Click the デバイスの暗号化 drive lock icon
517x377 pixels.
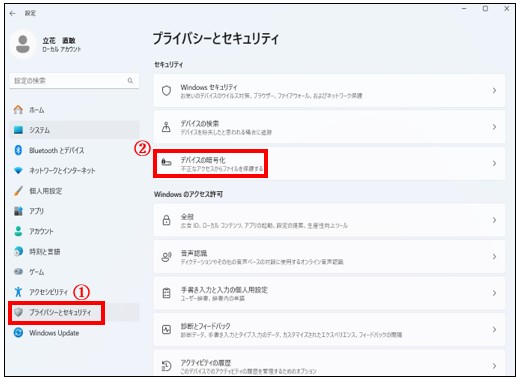166,163
